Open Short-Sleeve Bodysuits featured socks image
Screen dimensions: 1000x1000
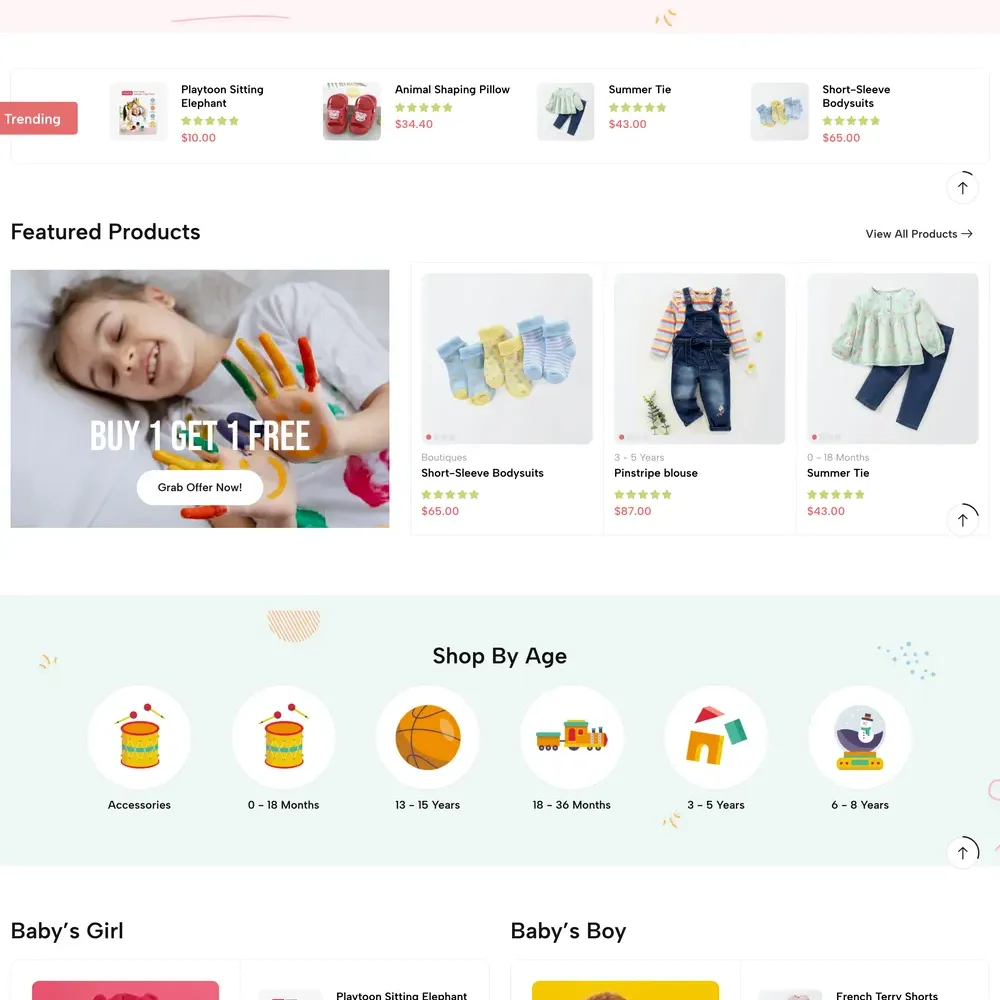pyautogui.click(x=506, y=358)
